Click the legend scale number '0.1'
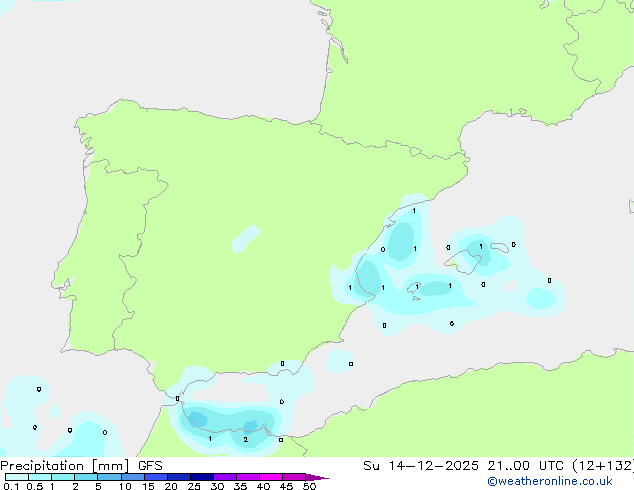This screenshot has width=634, height=490. 11,486
